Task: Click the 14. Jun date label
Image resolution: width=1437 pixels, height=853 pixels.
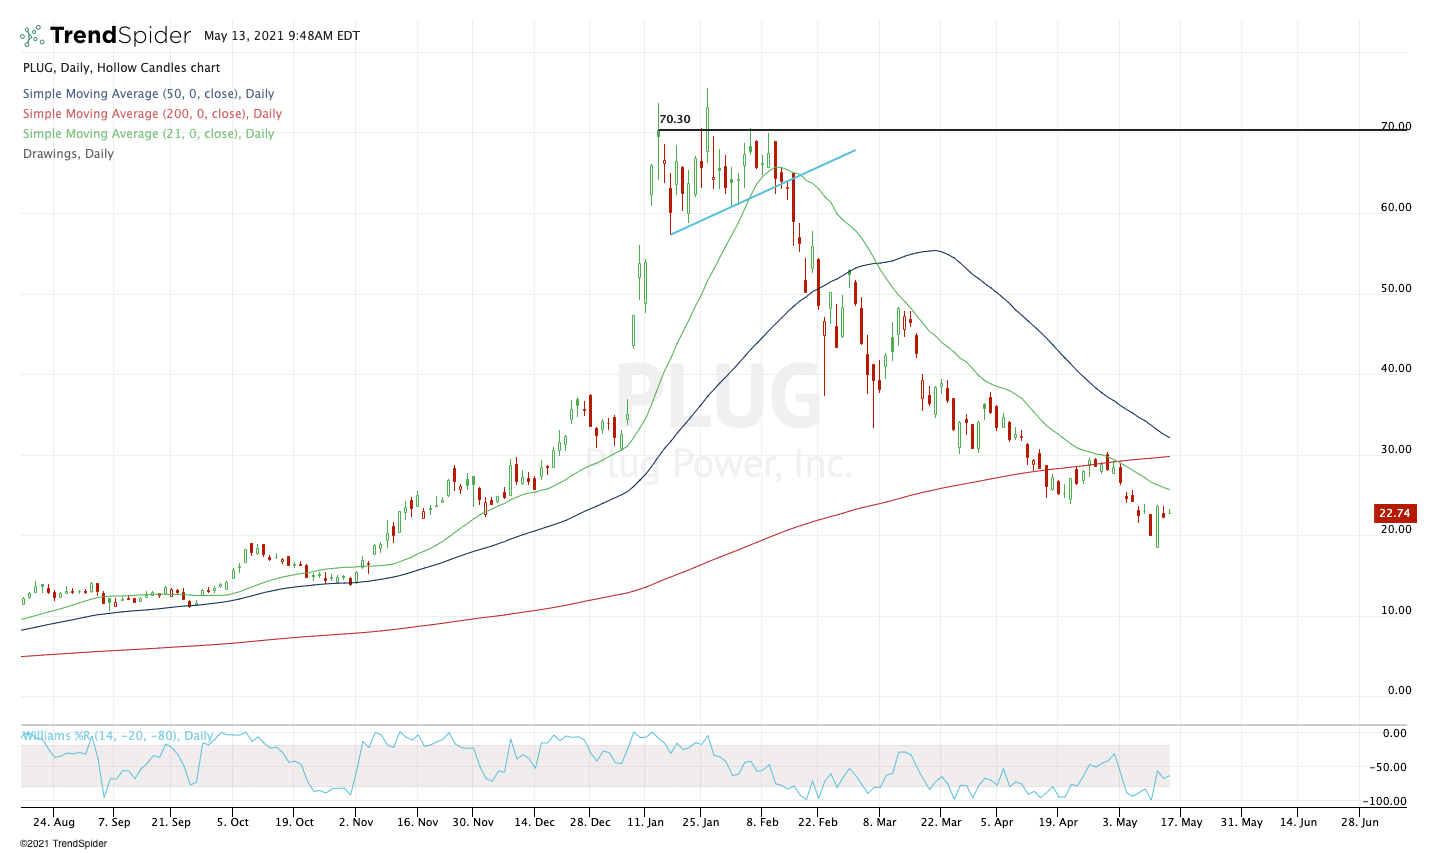Action: click(x=1297, y=823)
